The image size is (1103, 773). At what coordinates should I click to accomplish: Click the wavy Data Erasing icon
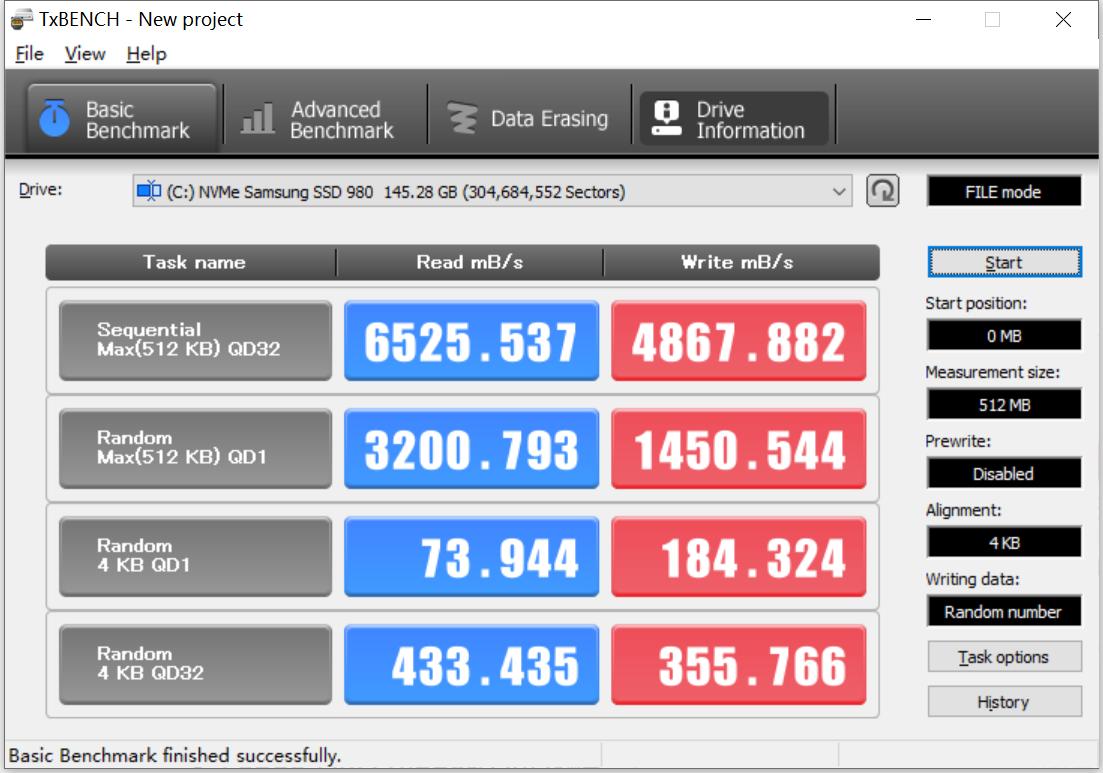pyautogui.click(x=461, y=114)
